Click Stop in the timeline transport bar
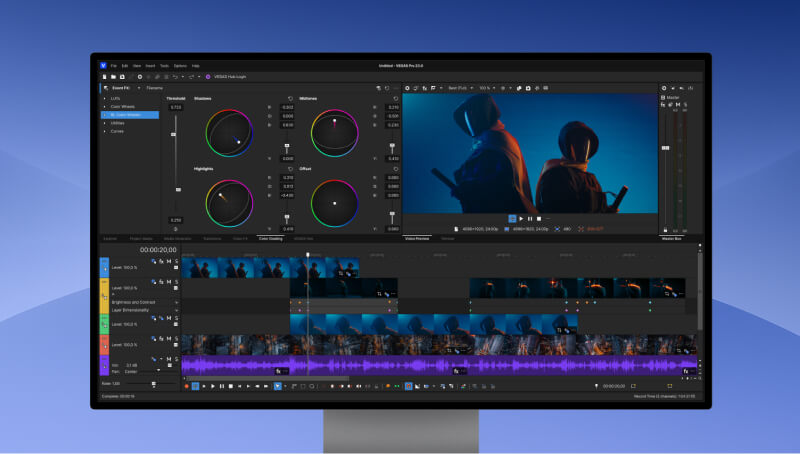This screenshot has width=800, height=454. [231, 387]
